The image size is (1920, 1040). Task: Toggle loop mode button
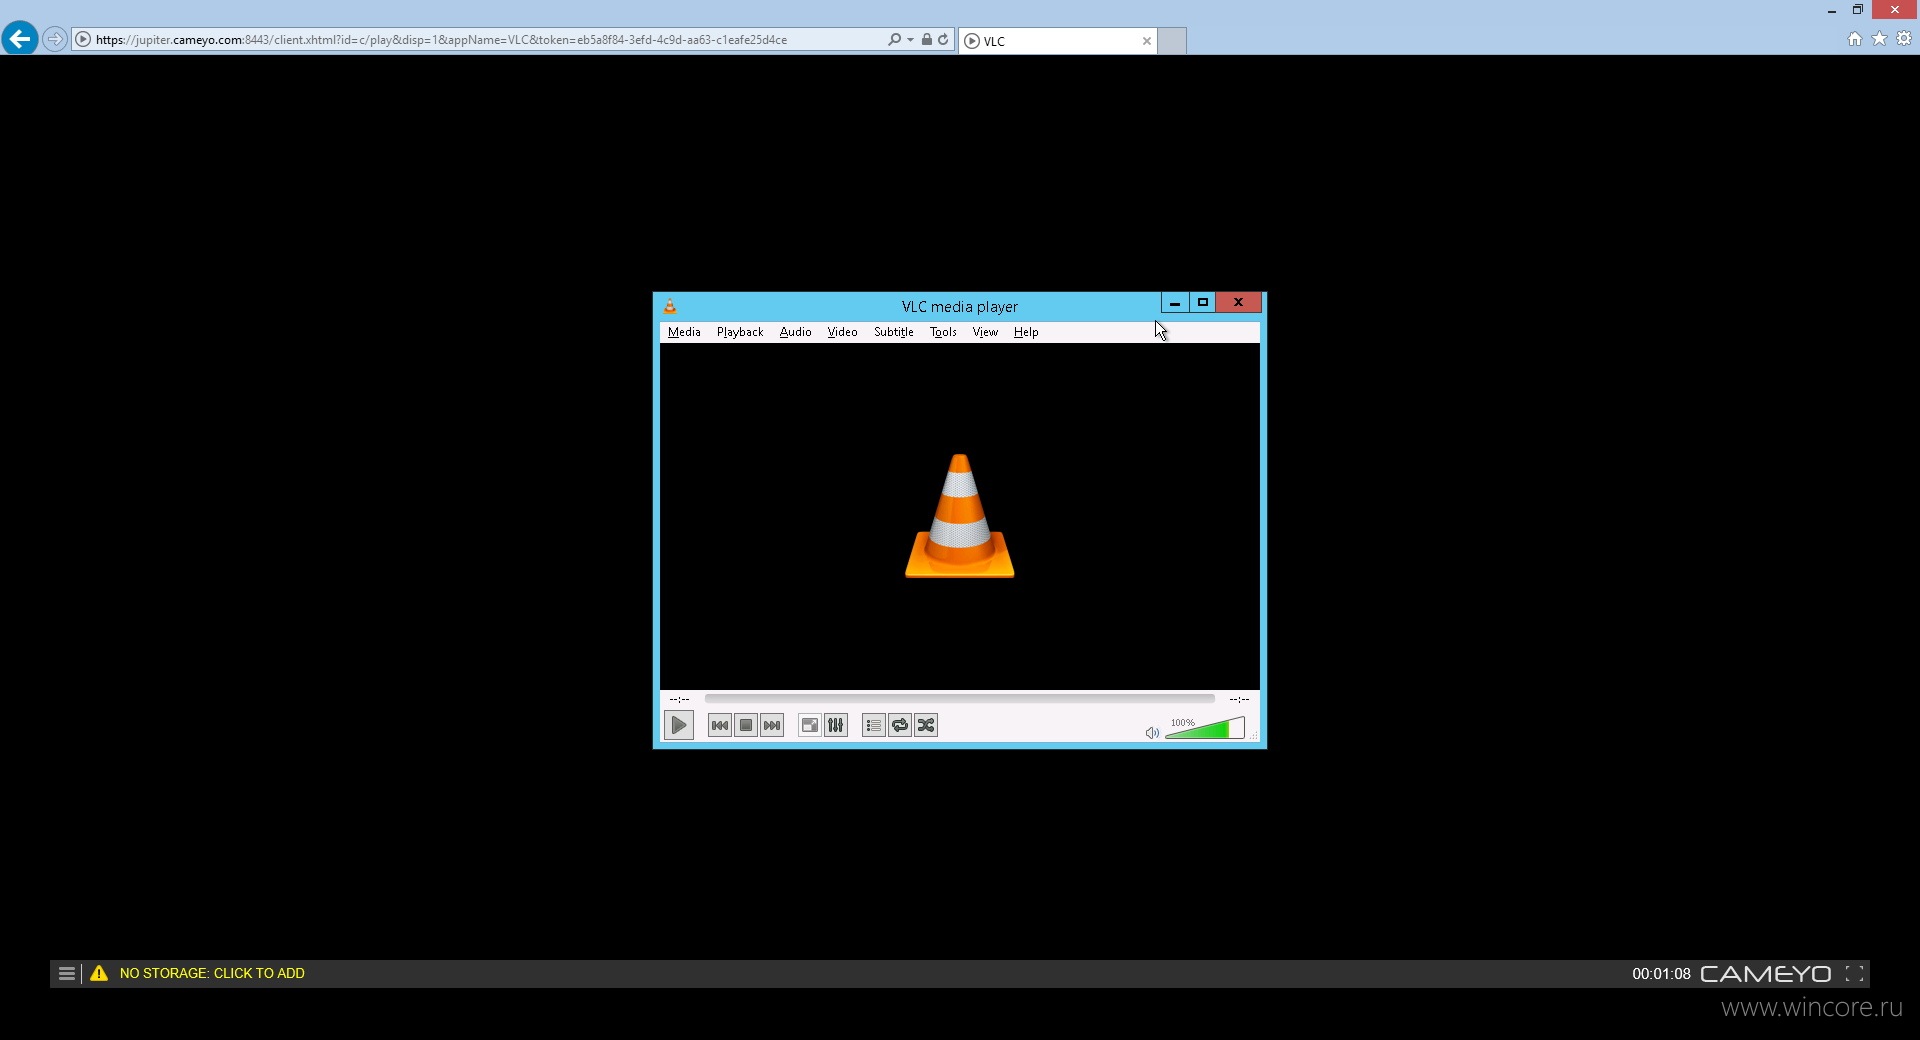pos(900,725)
